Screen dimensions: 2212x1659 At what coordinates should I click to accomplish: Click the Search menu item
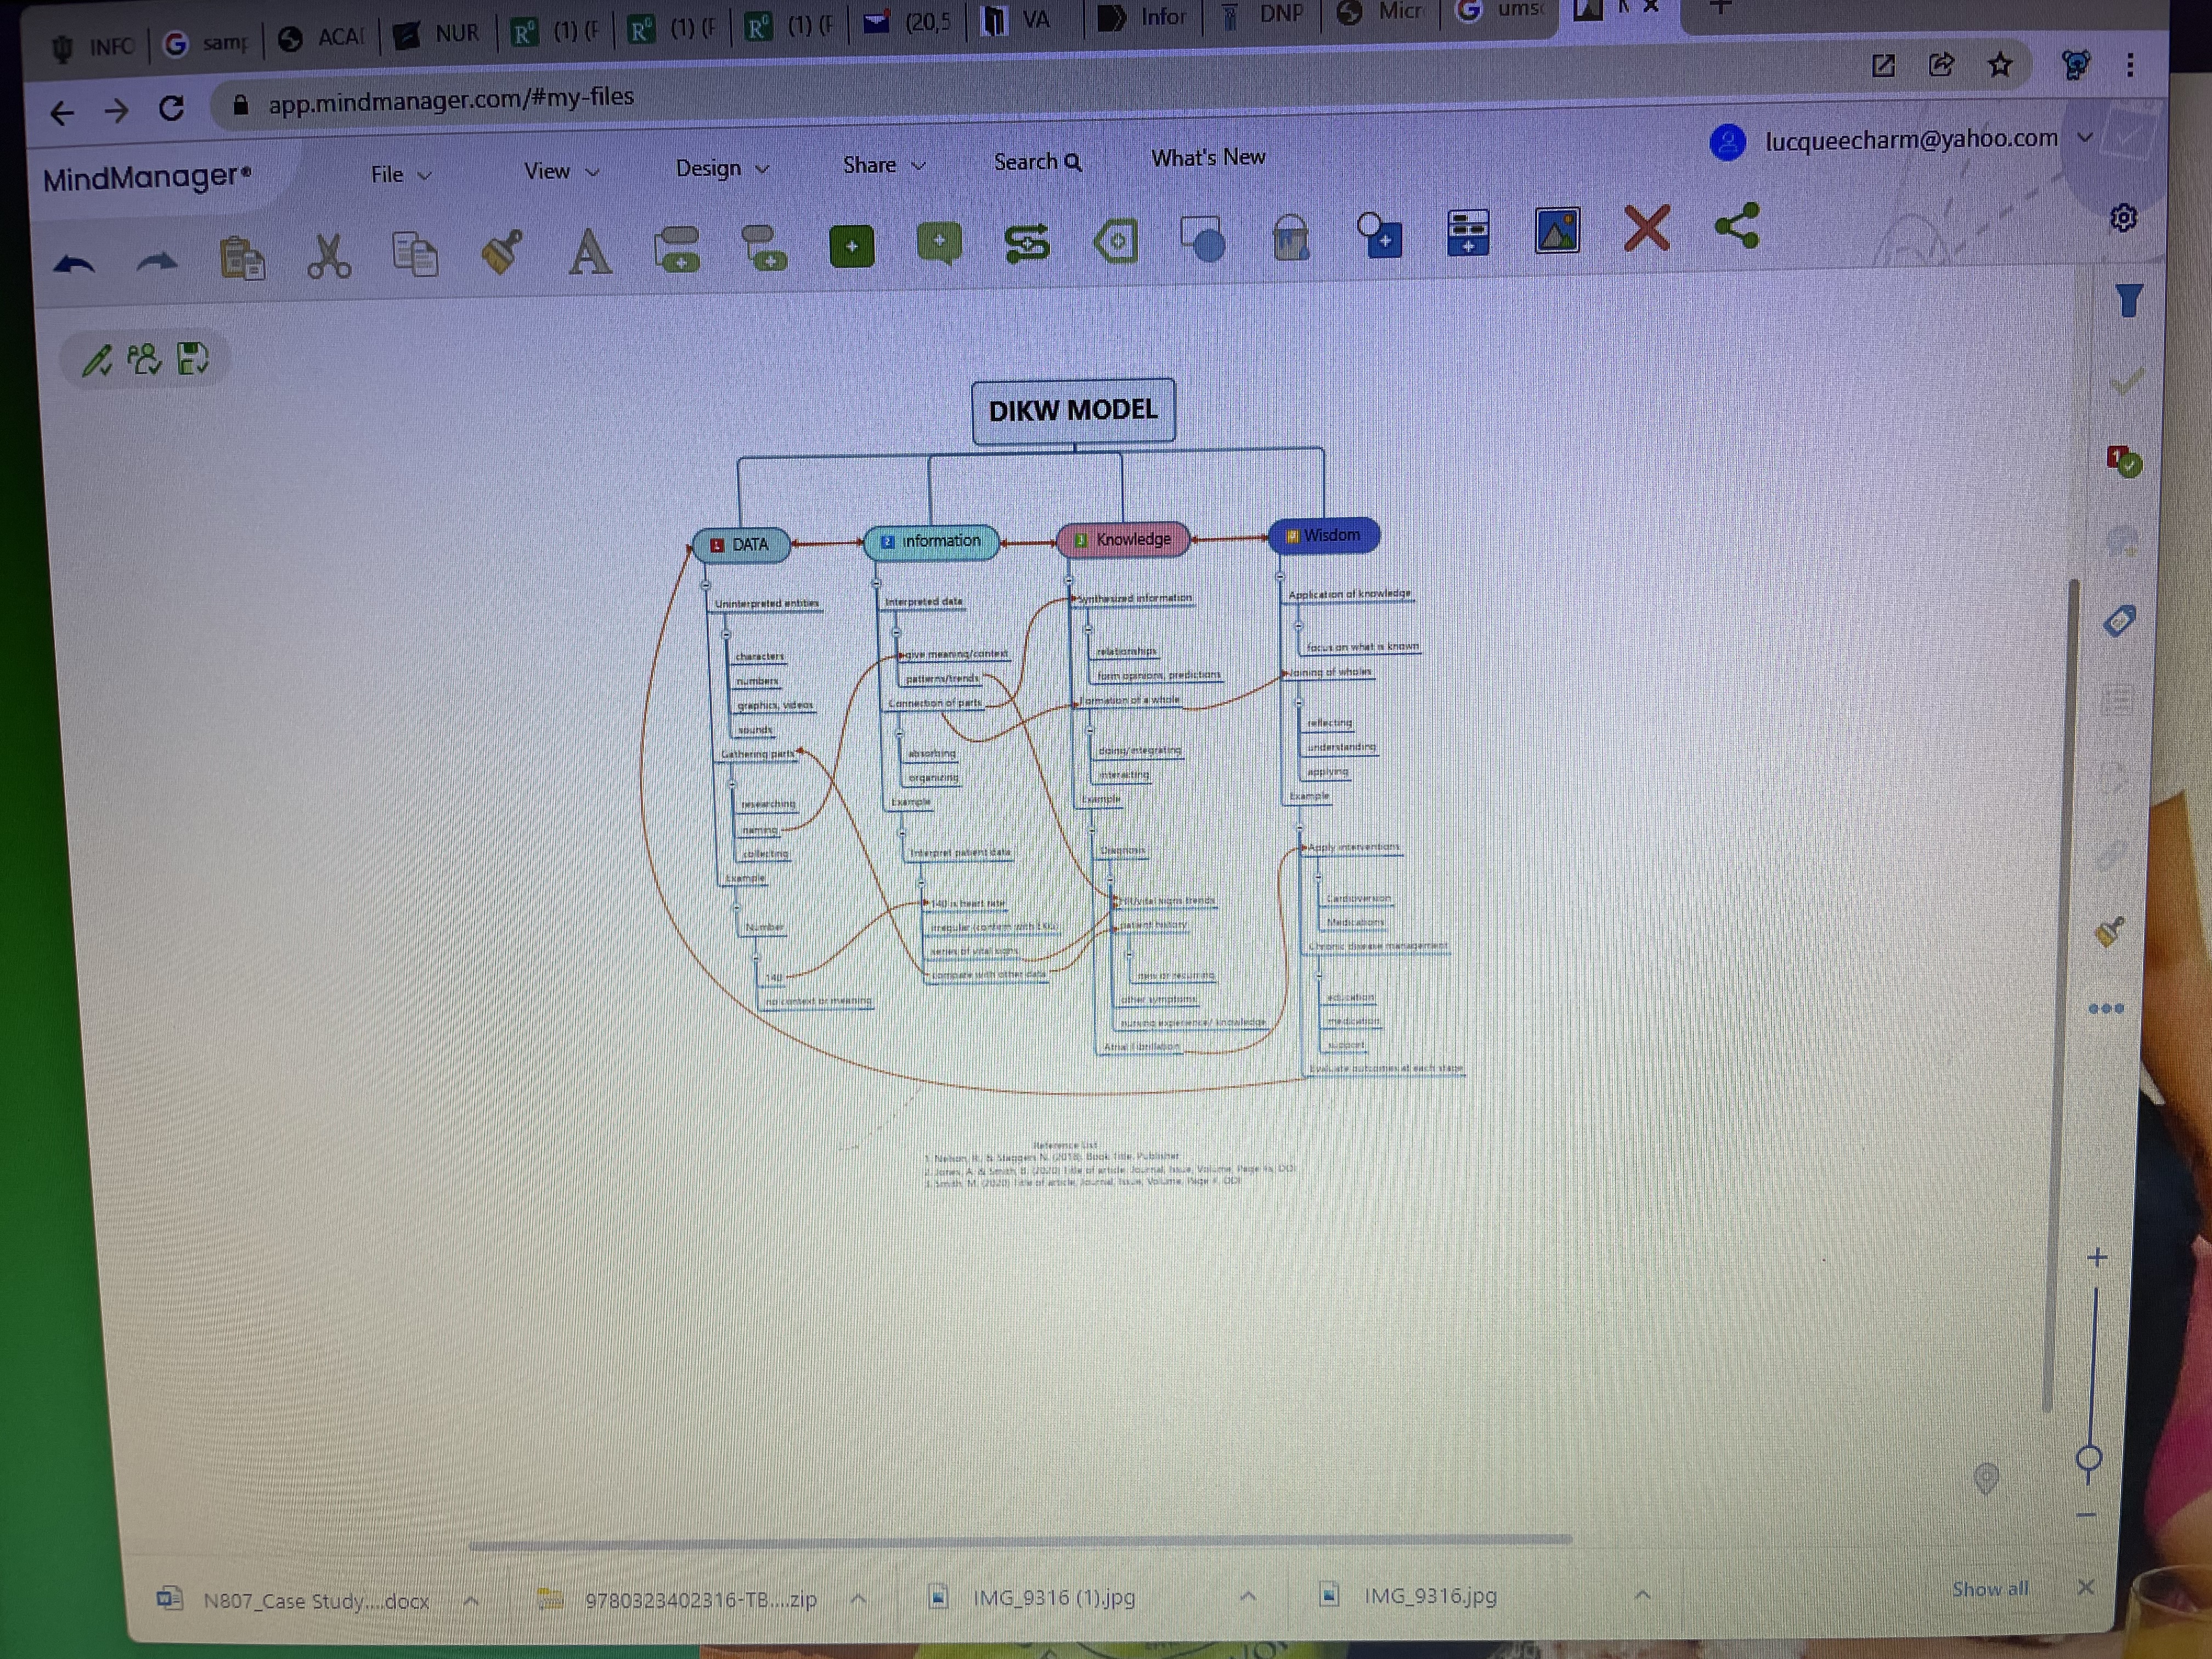[1036, 162]
